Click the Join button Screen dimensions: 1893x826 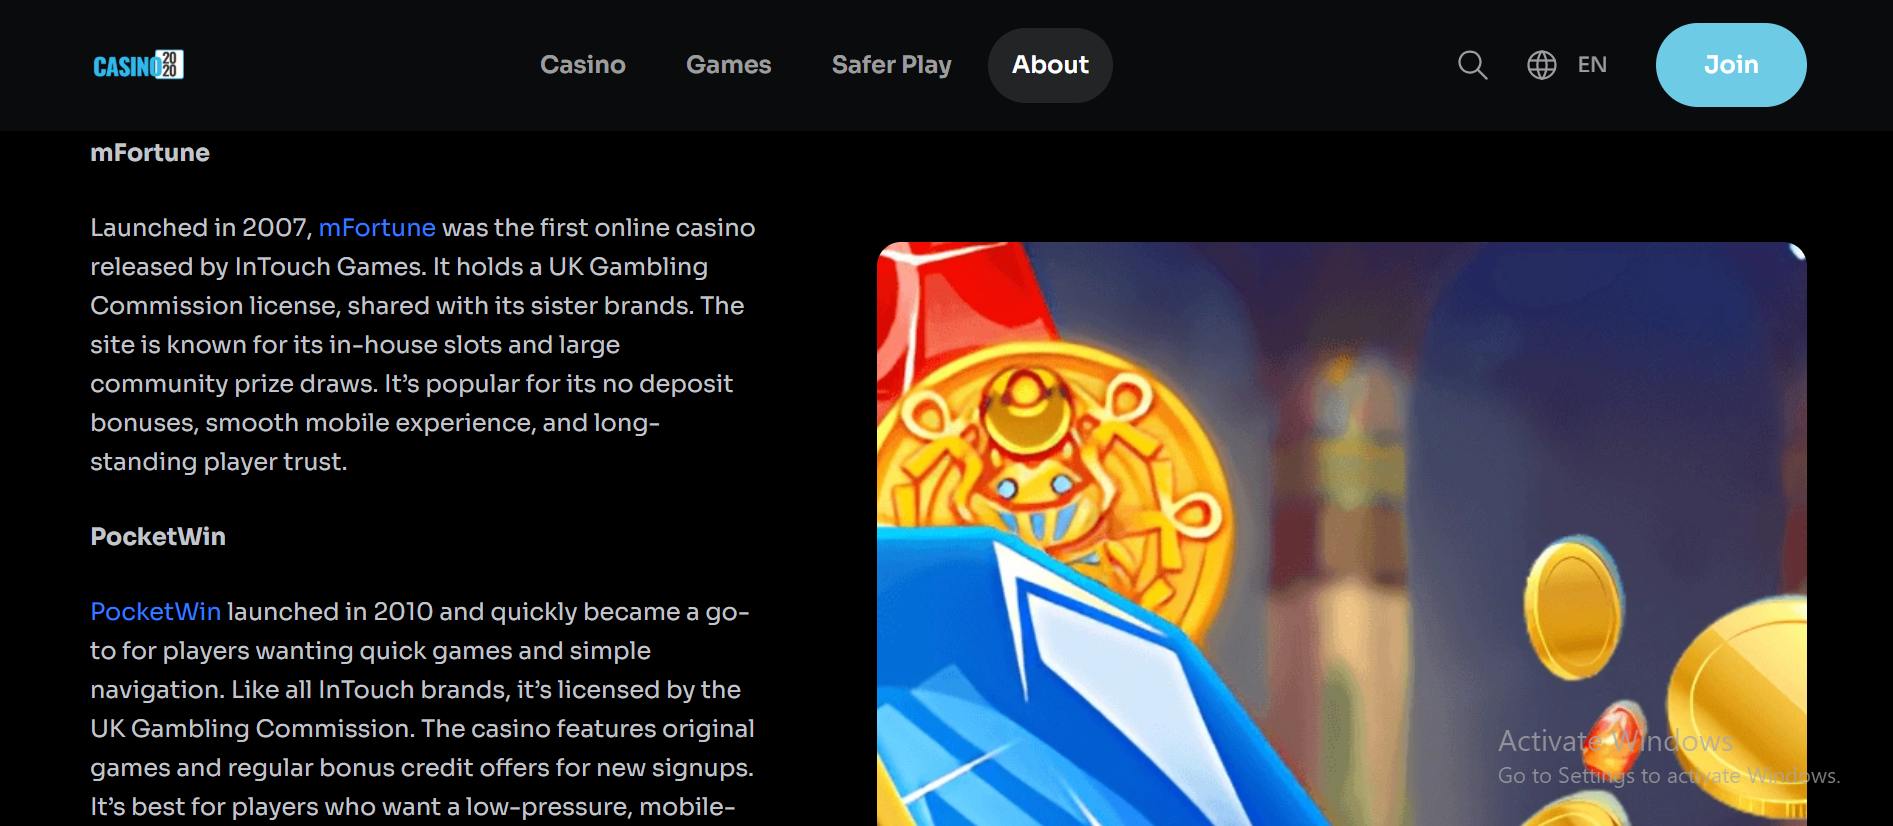point(1731,65)
